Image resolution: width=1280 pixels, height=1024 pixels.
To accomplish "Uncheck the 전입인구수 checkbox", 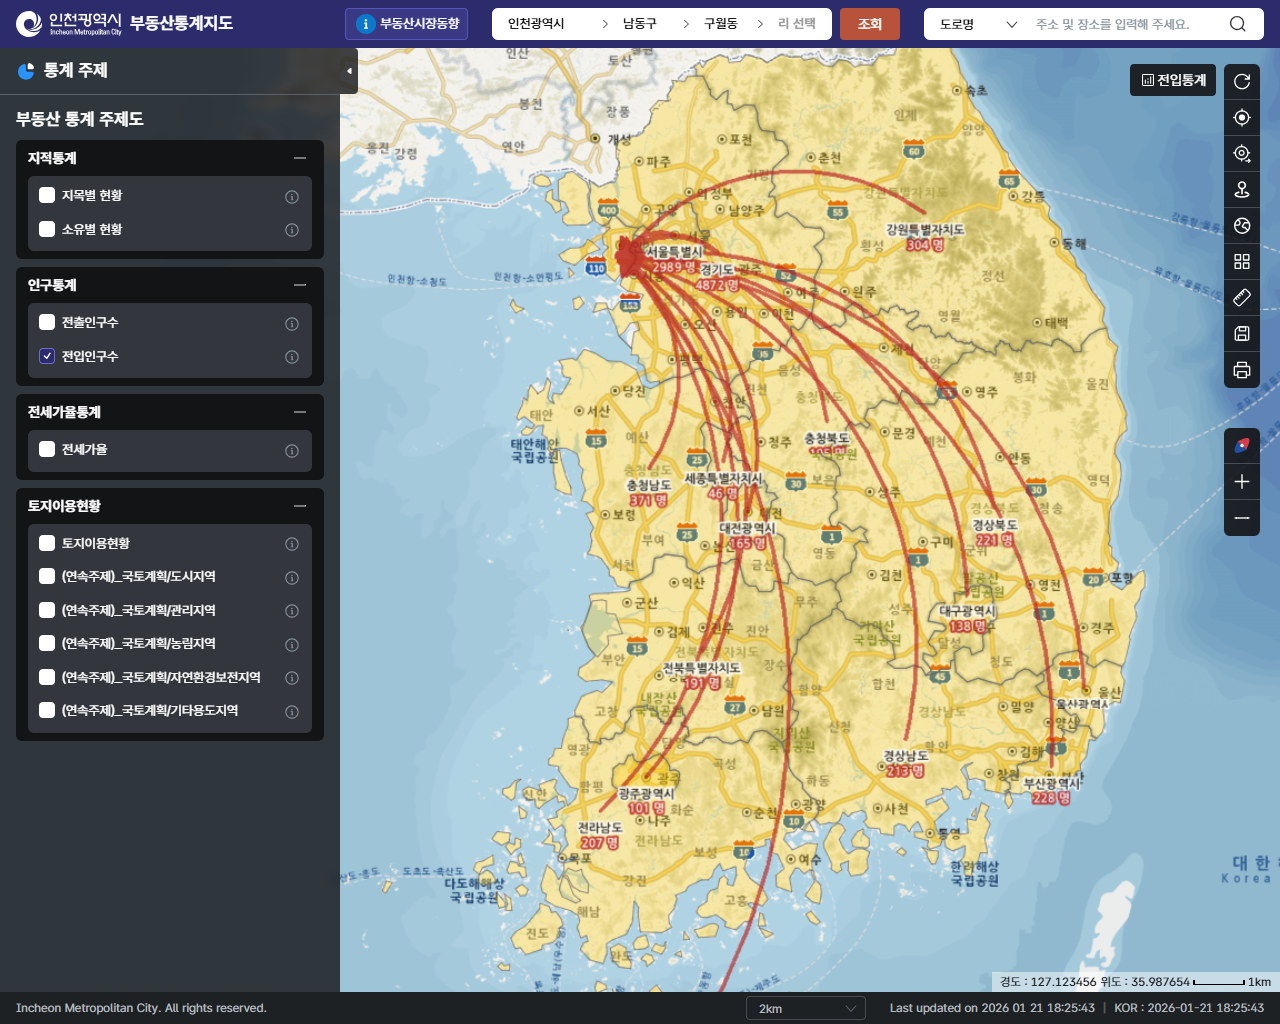I will (47, 356).
